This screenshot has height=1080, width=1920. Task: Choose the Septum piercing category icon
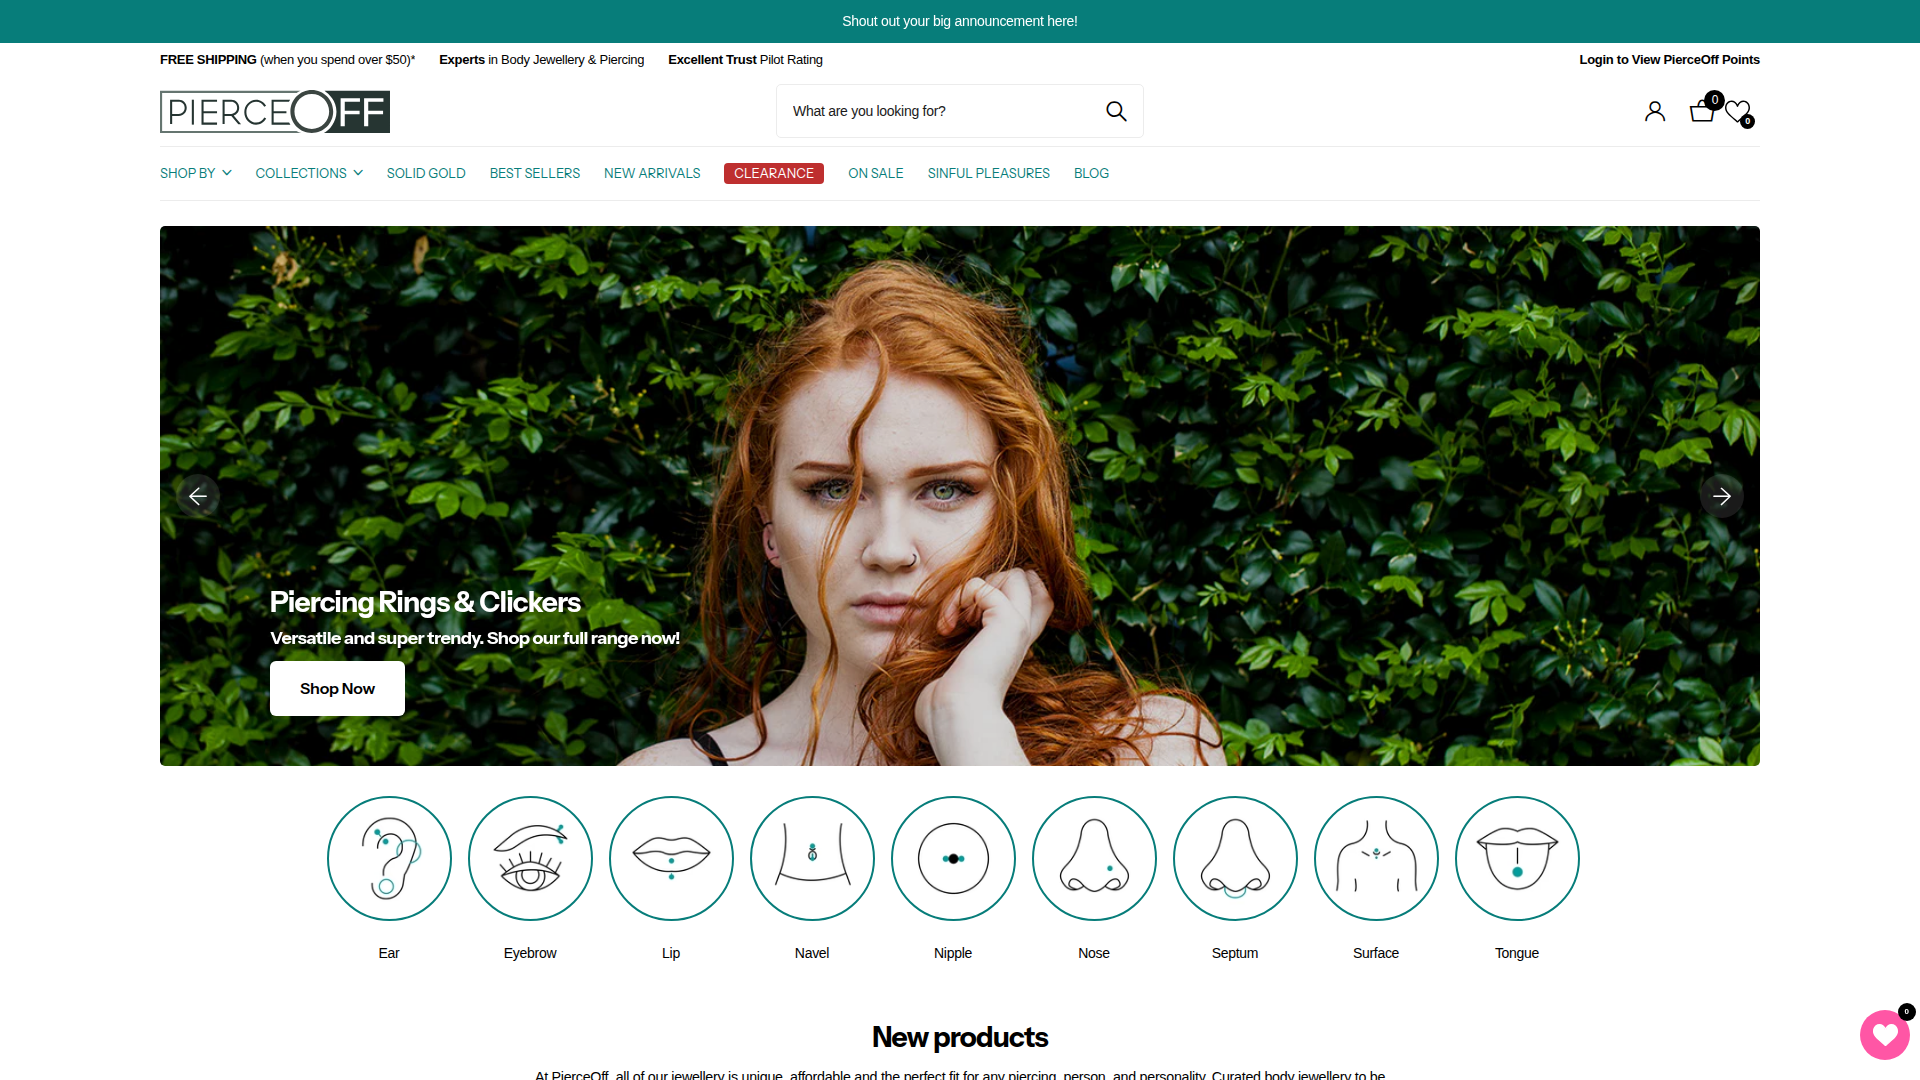pos(1235,858)
